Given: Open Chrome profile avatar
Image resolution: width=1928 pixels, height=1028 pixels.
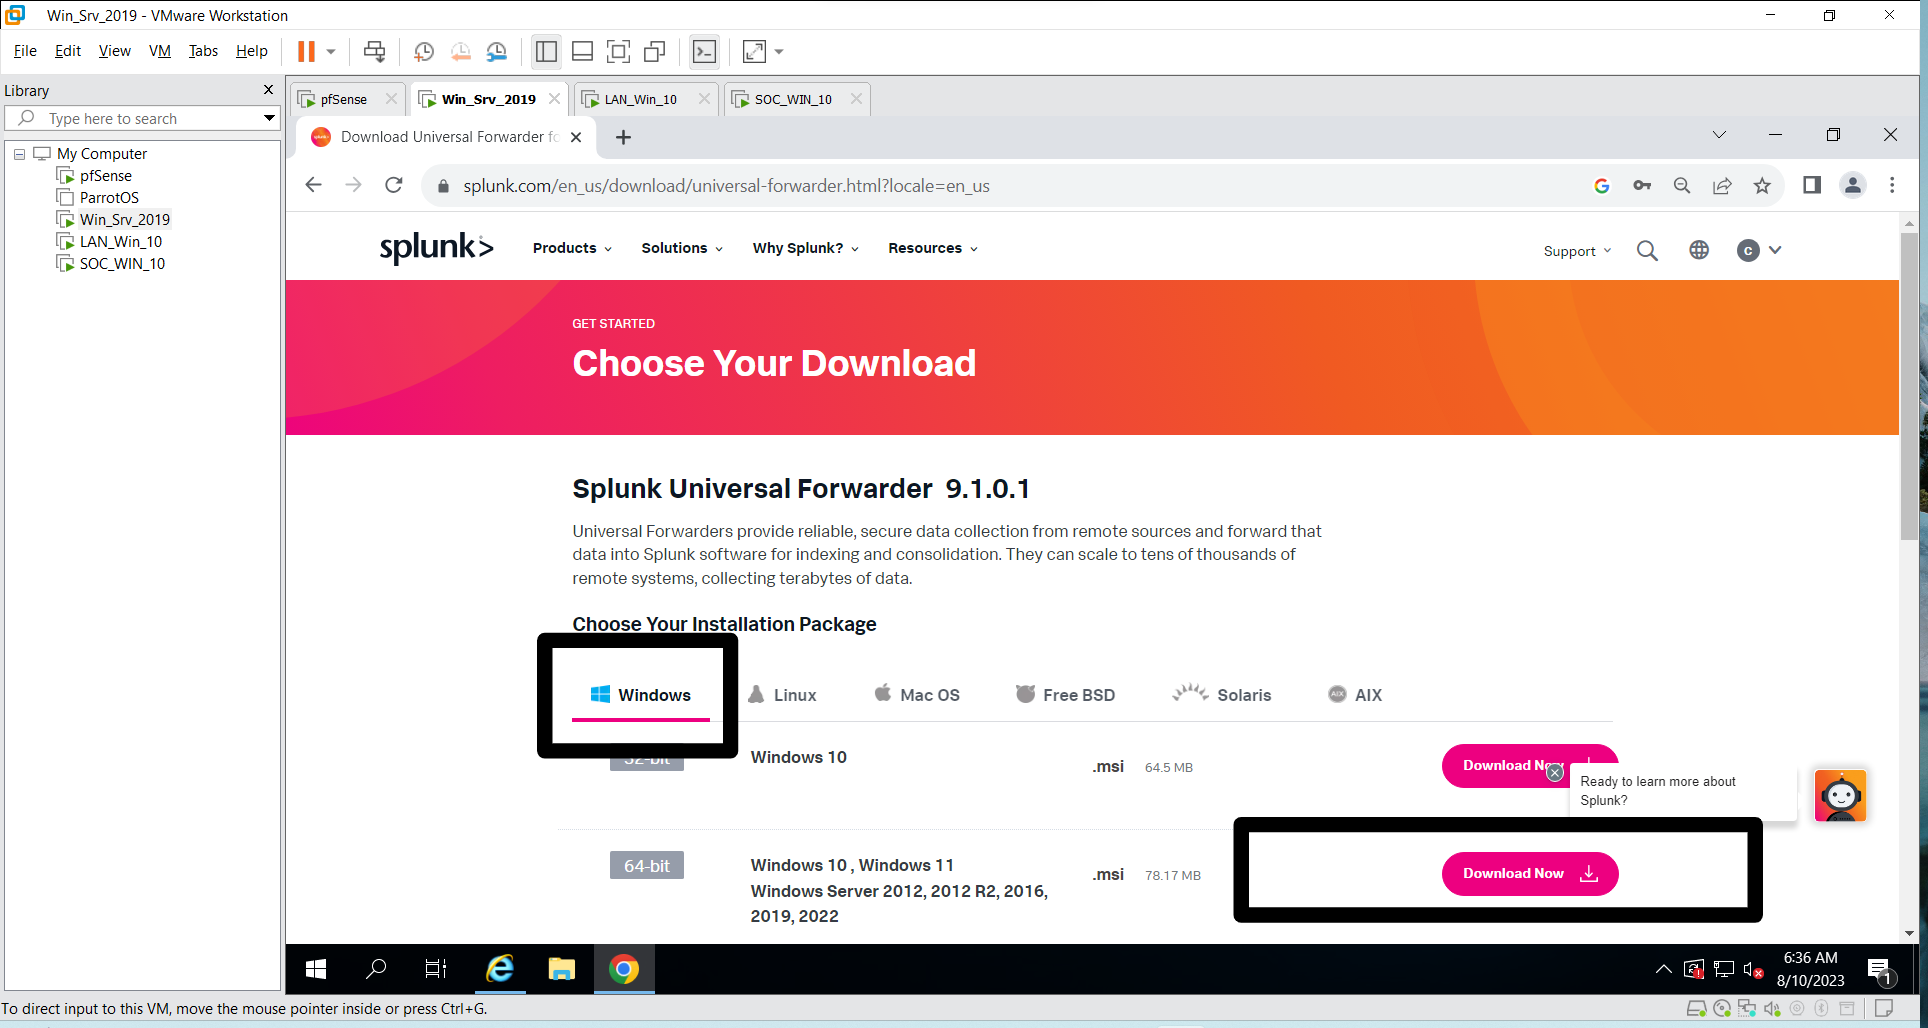Looking at the screenshot, I should [x=1853, y=185].
